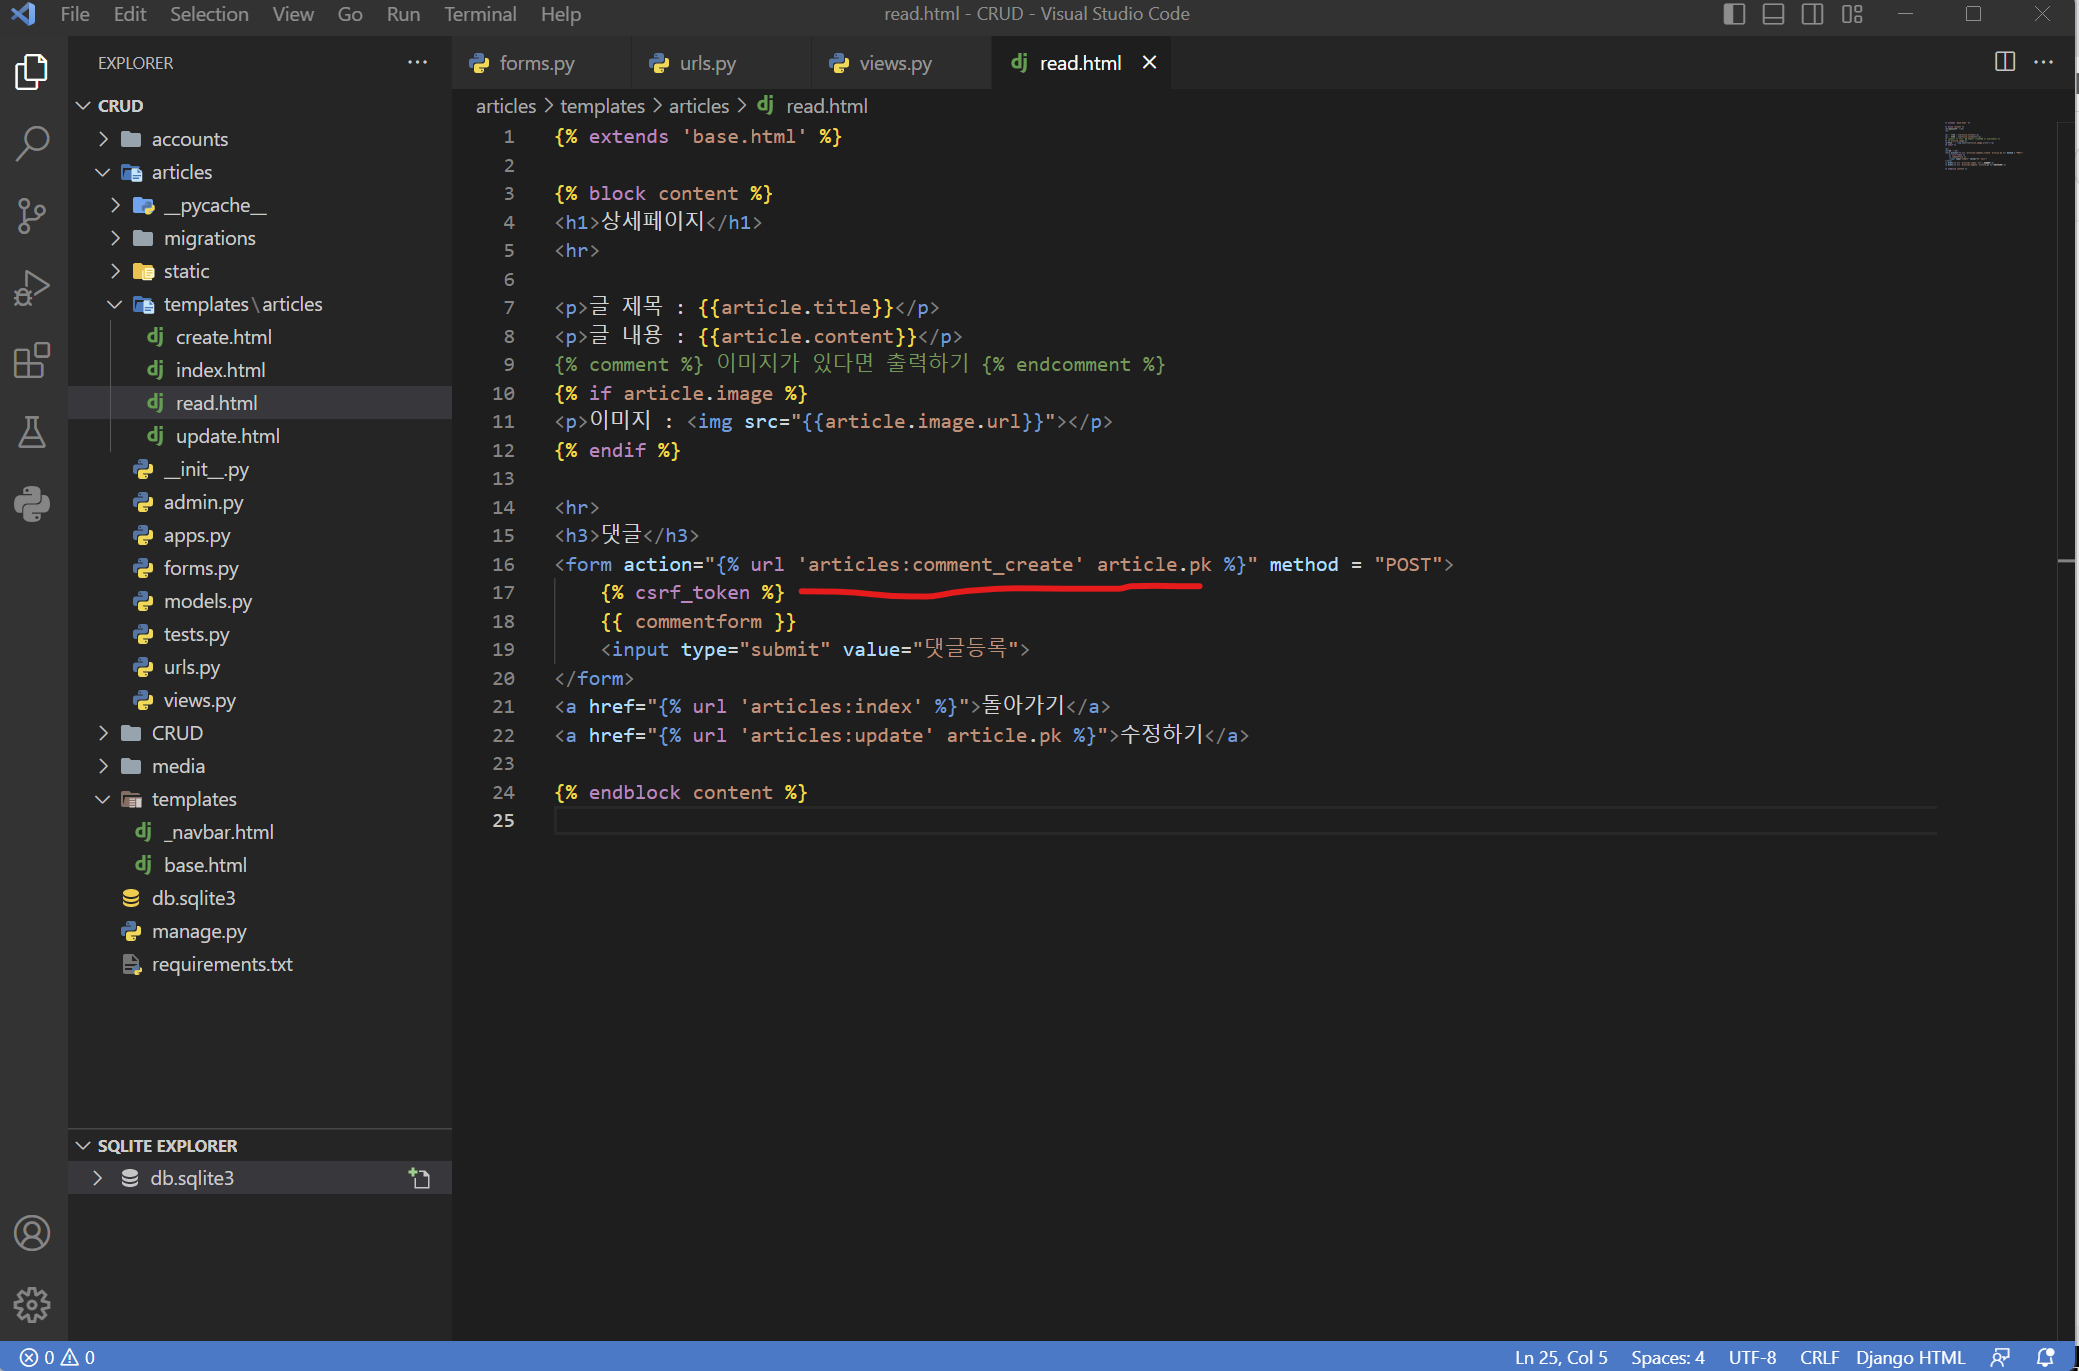Image resolution: width=2079 pixels, height=1371 pixels.
Task: Open base.html in explorer
Action: coord(205,865)
